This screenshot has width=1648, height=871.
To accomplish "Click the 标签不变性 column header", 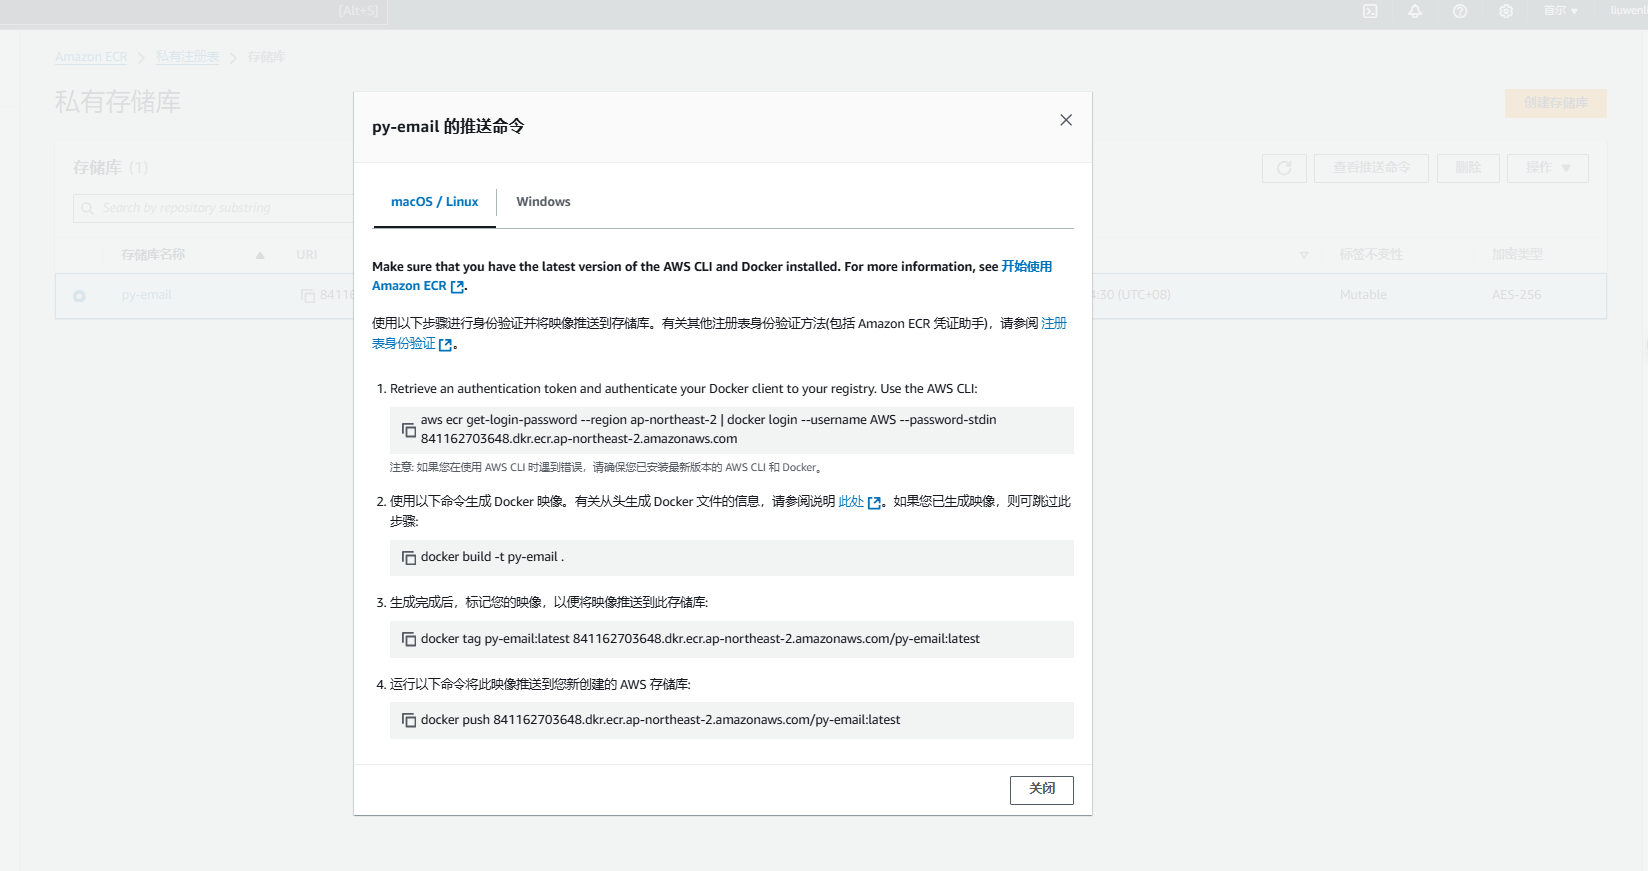I will (x=1371, y=255).
